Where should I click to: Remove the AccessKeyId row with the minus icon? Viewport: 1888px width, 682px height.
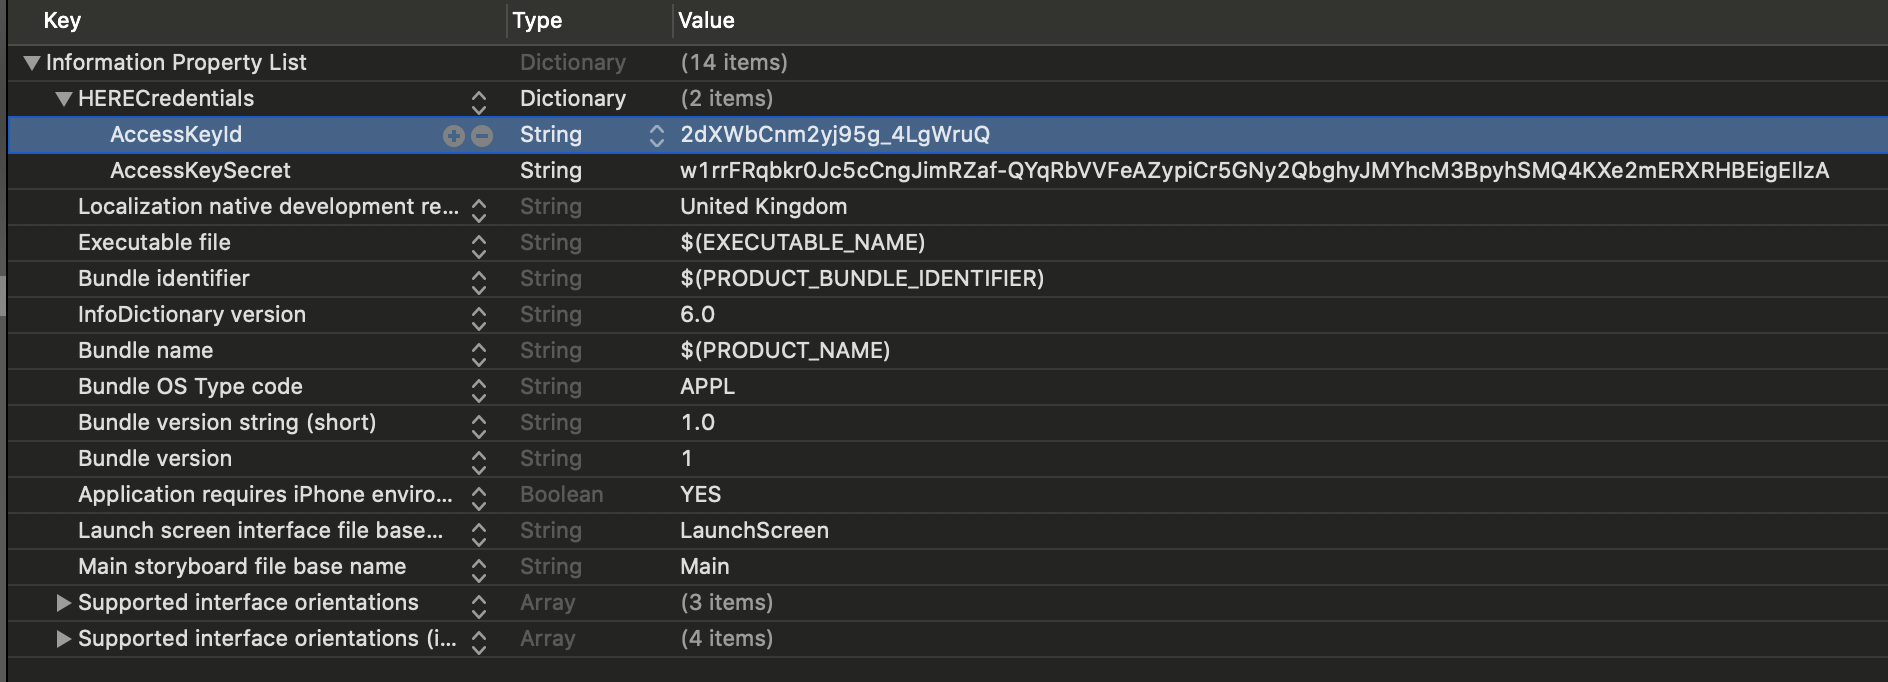point(482,135)
